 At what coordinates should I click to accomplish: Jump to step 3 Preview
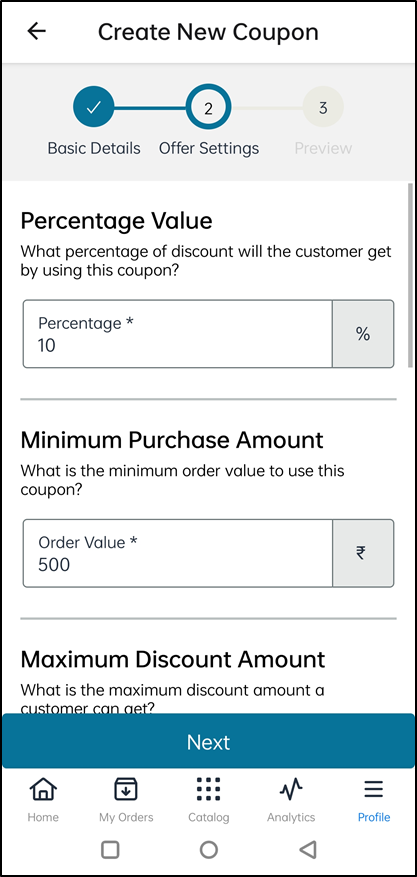coord(323,107)
